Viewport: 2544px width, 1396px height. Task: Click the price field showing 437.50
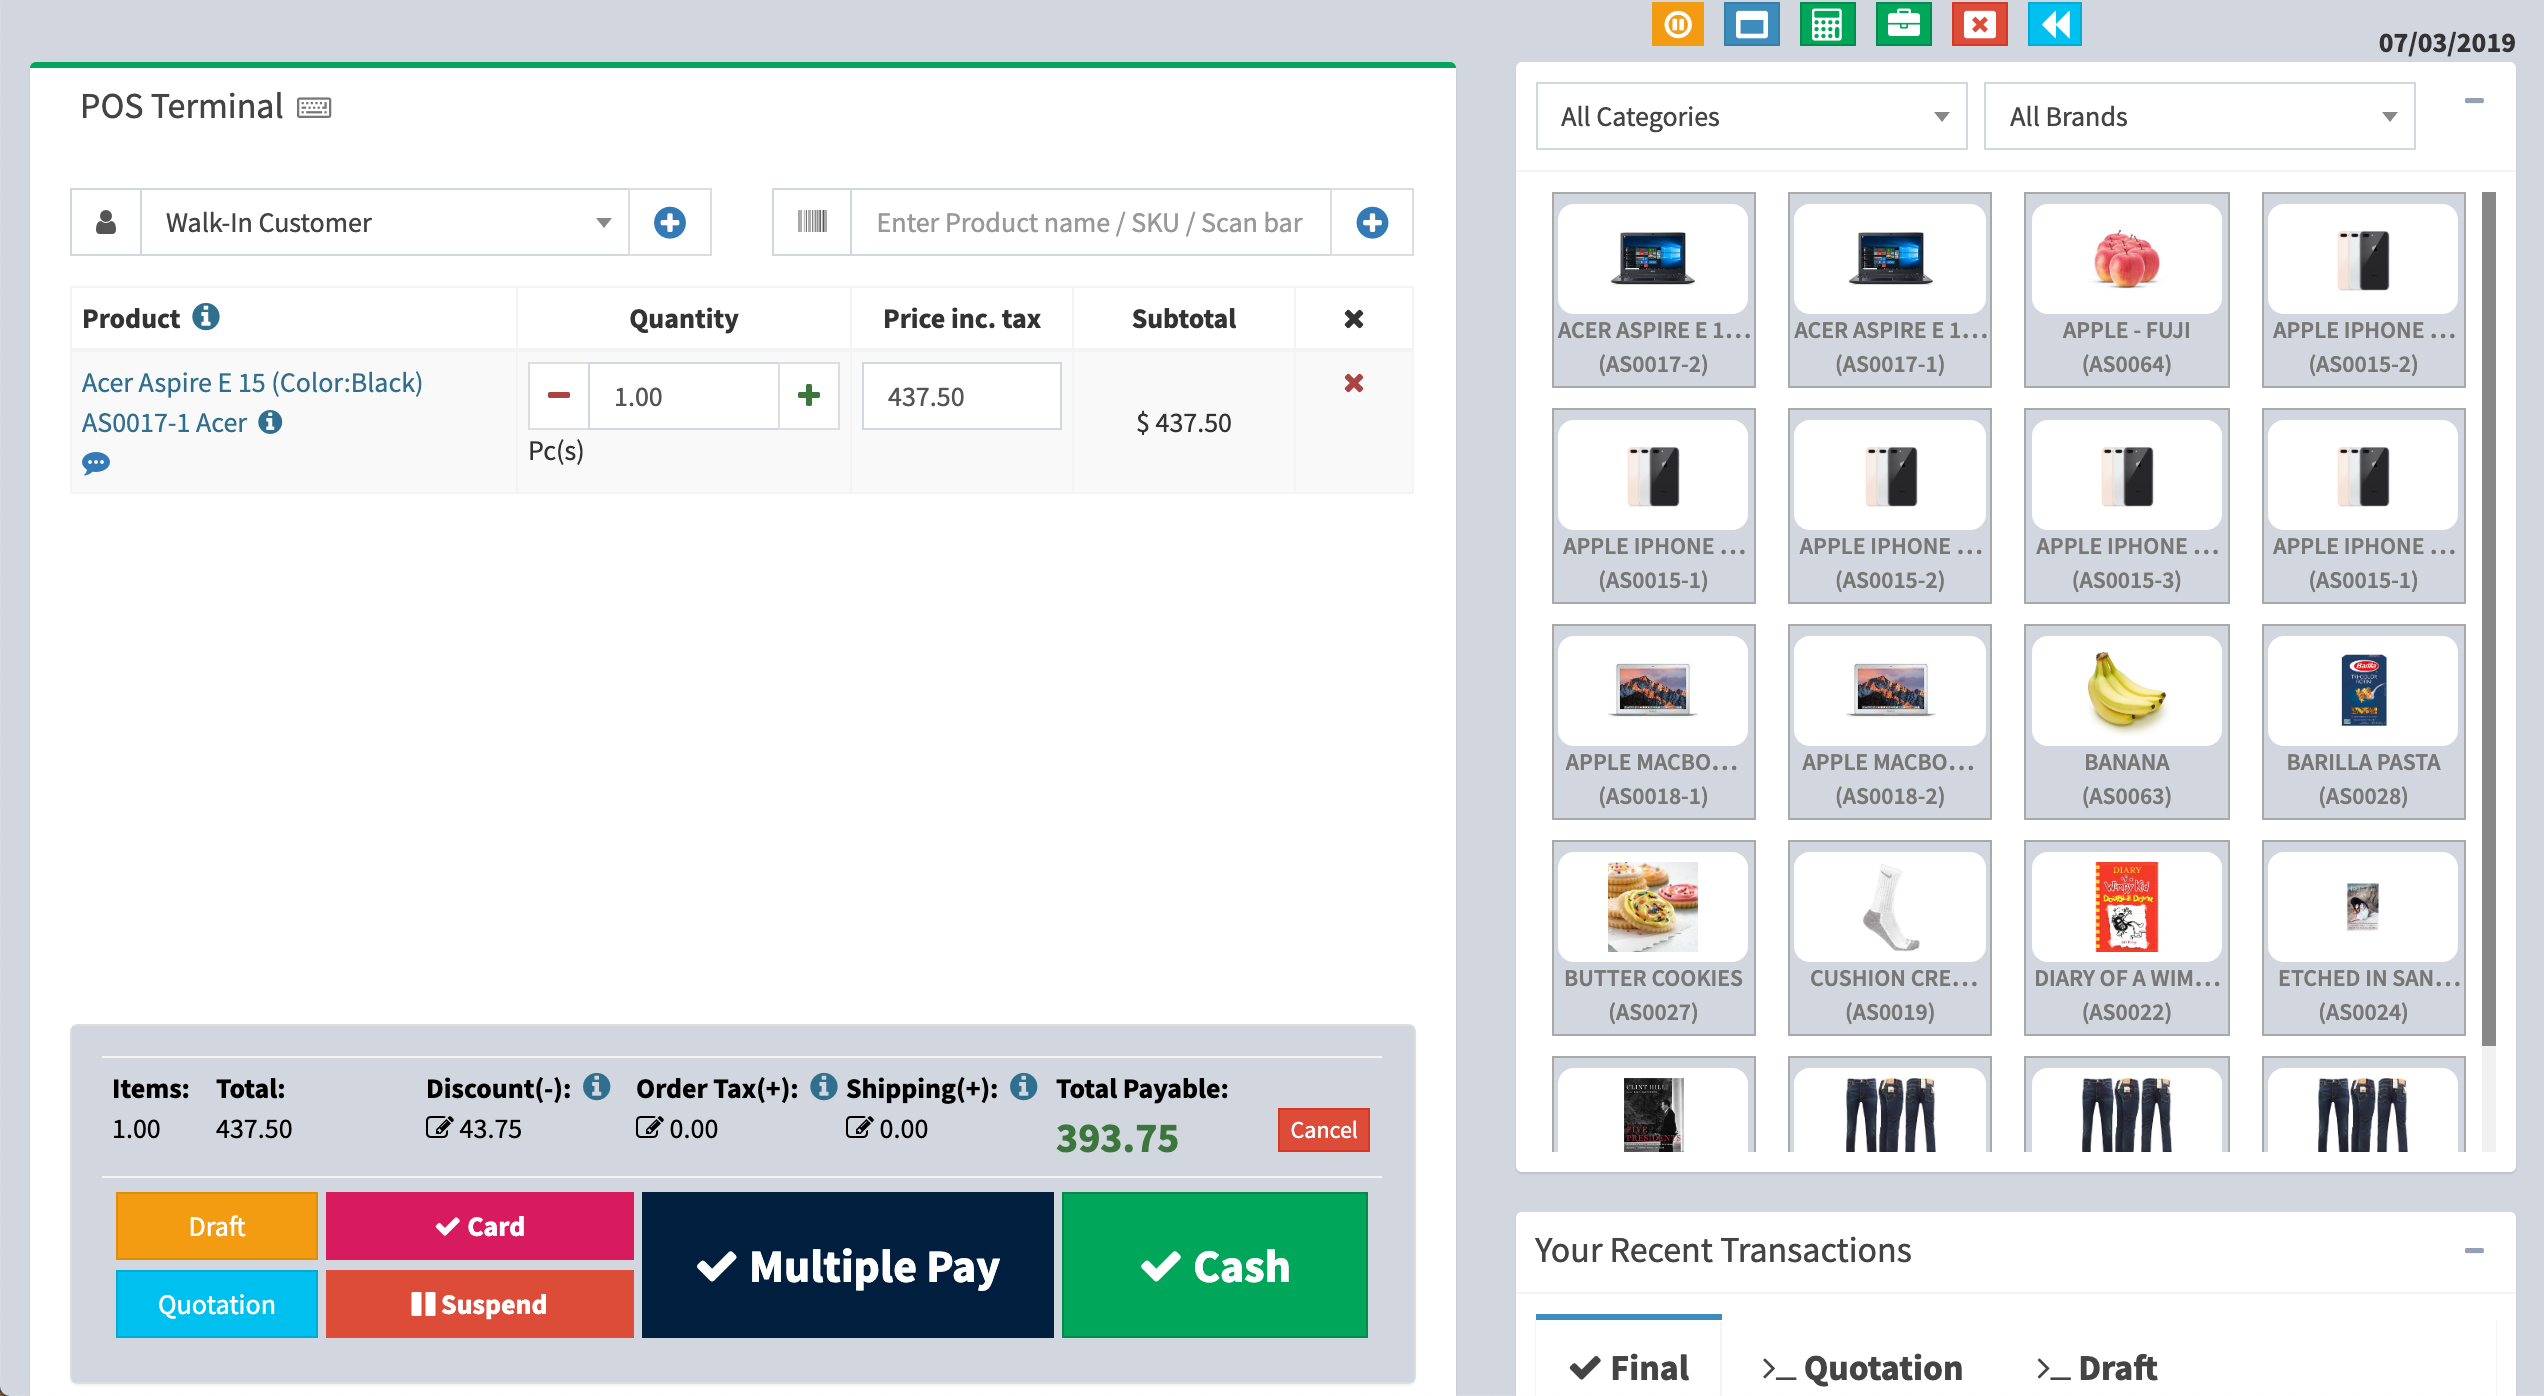[x=962, y=396]
